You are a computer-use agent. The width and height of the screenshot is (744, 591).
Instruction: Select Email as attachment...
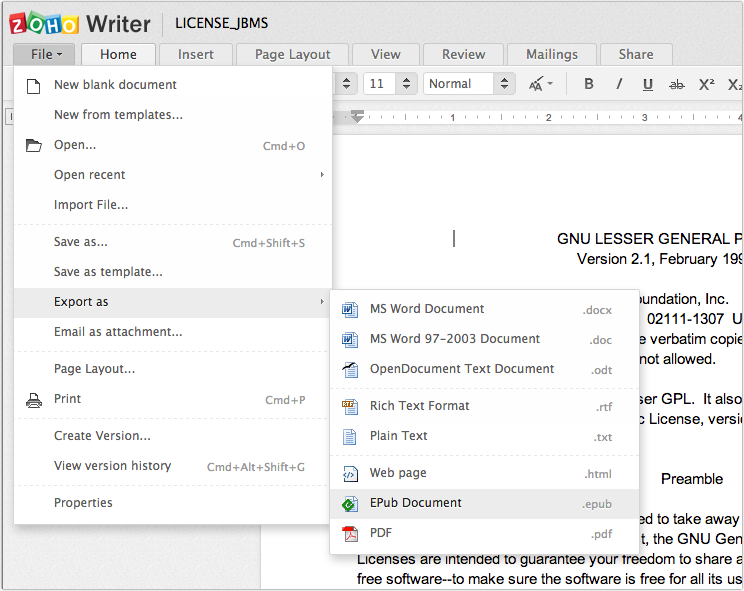173,332
